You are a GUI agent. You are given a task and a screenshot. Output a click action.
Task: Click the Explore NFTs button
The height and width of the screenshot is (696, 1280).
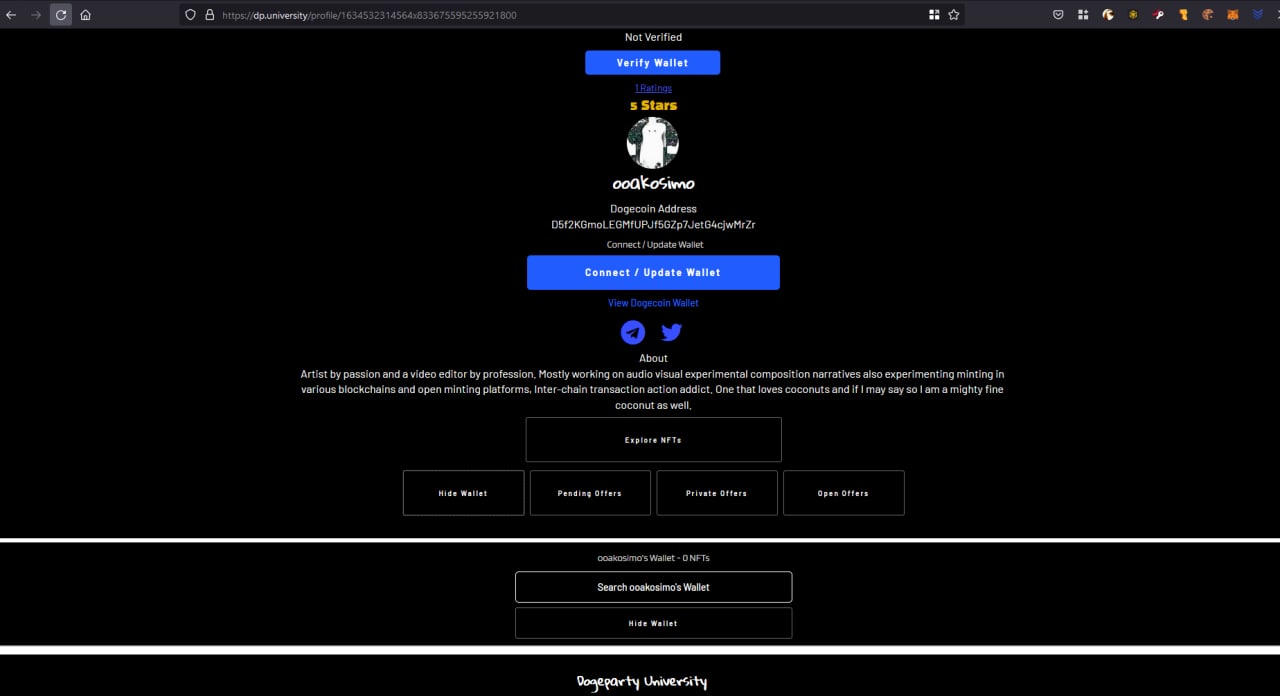pyautogui.click(x=653, y=440)
